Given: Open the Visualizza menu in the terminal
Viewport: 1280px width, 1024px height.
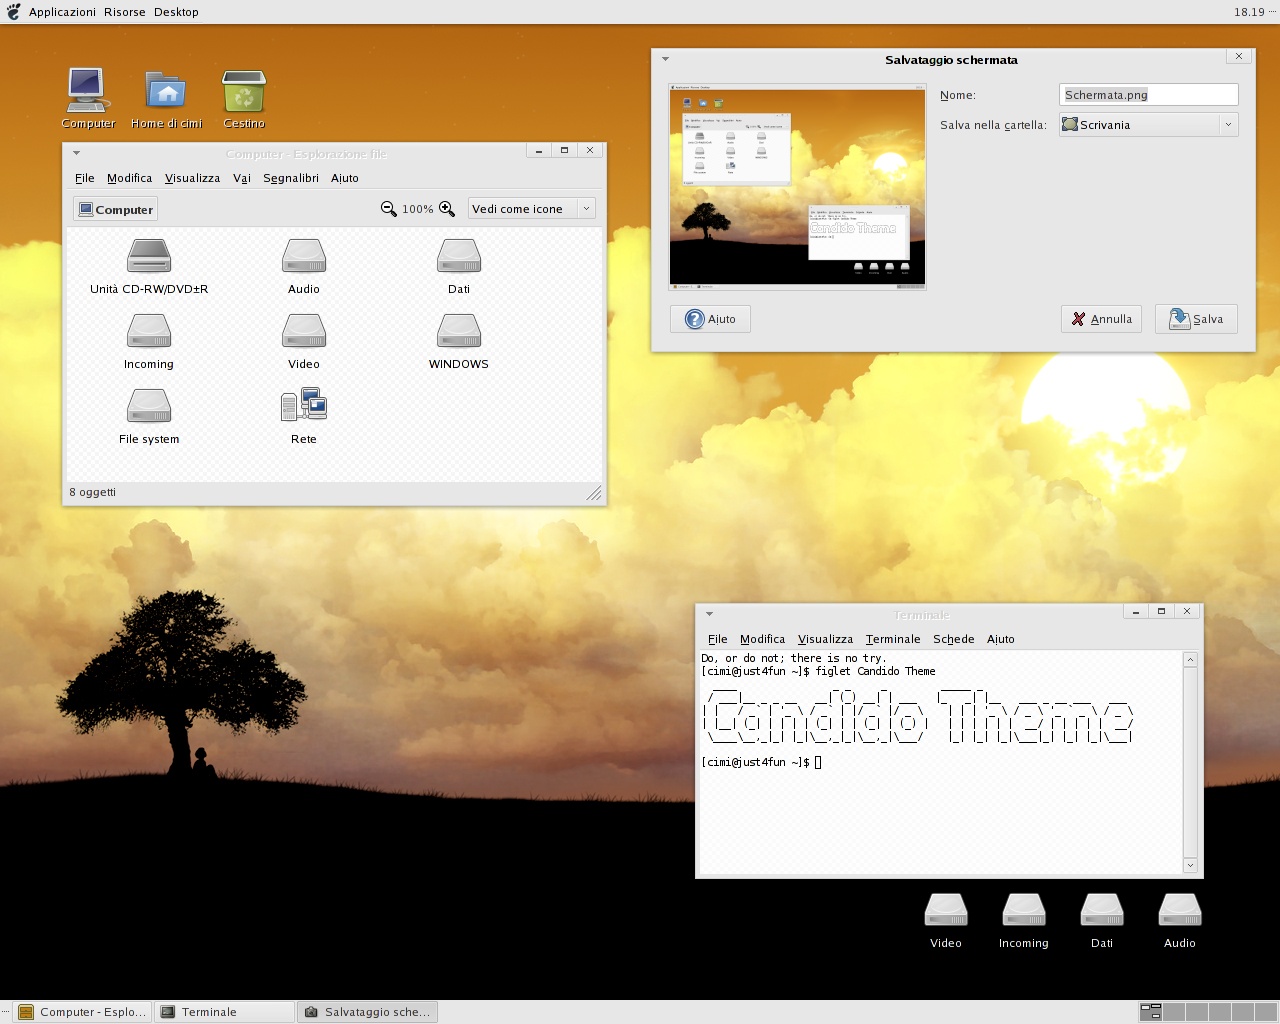Looking at the screenshot, I should [x=825, y=639].
